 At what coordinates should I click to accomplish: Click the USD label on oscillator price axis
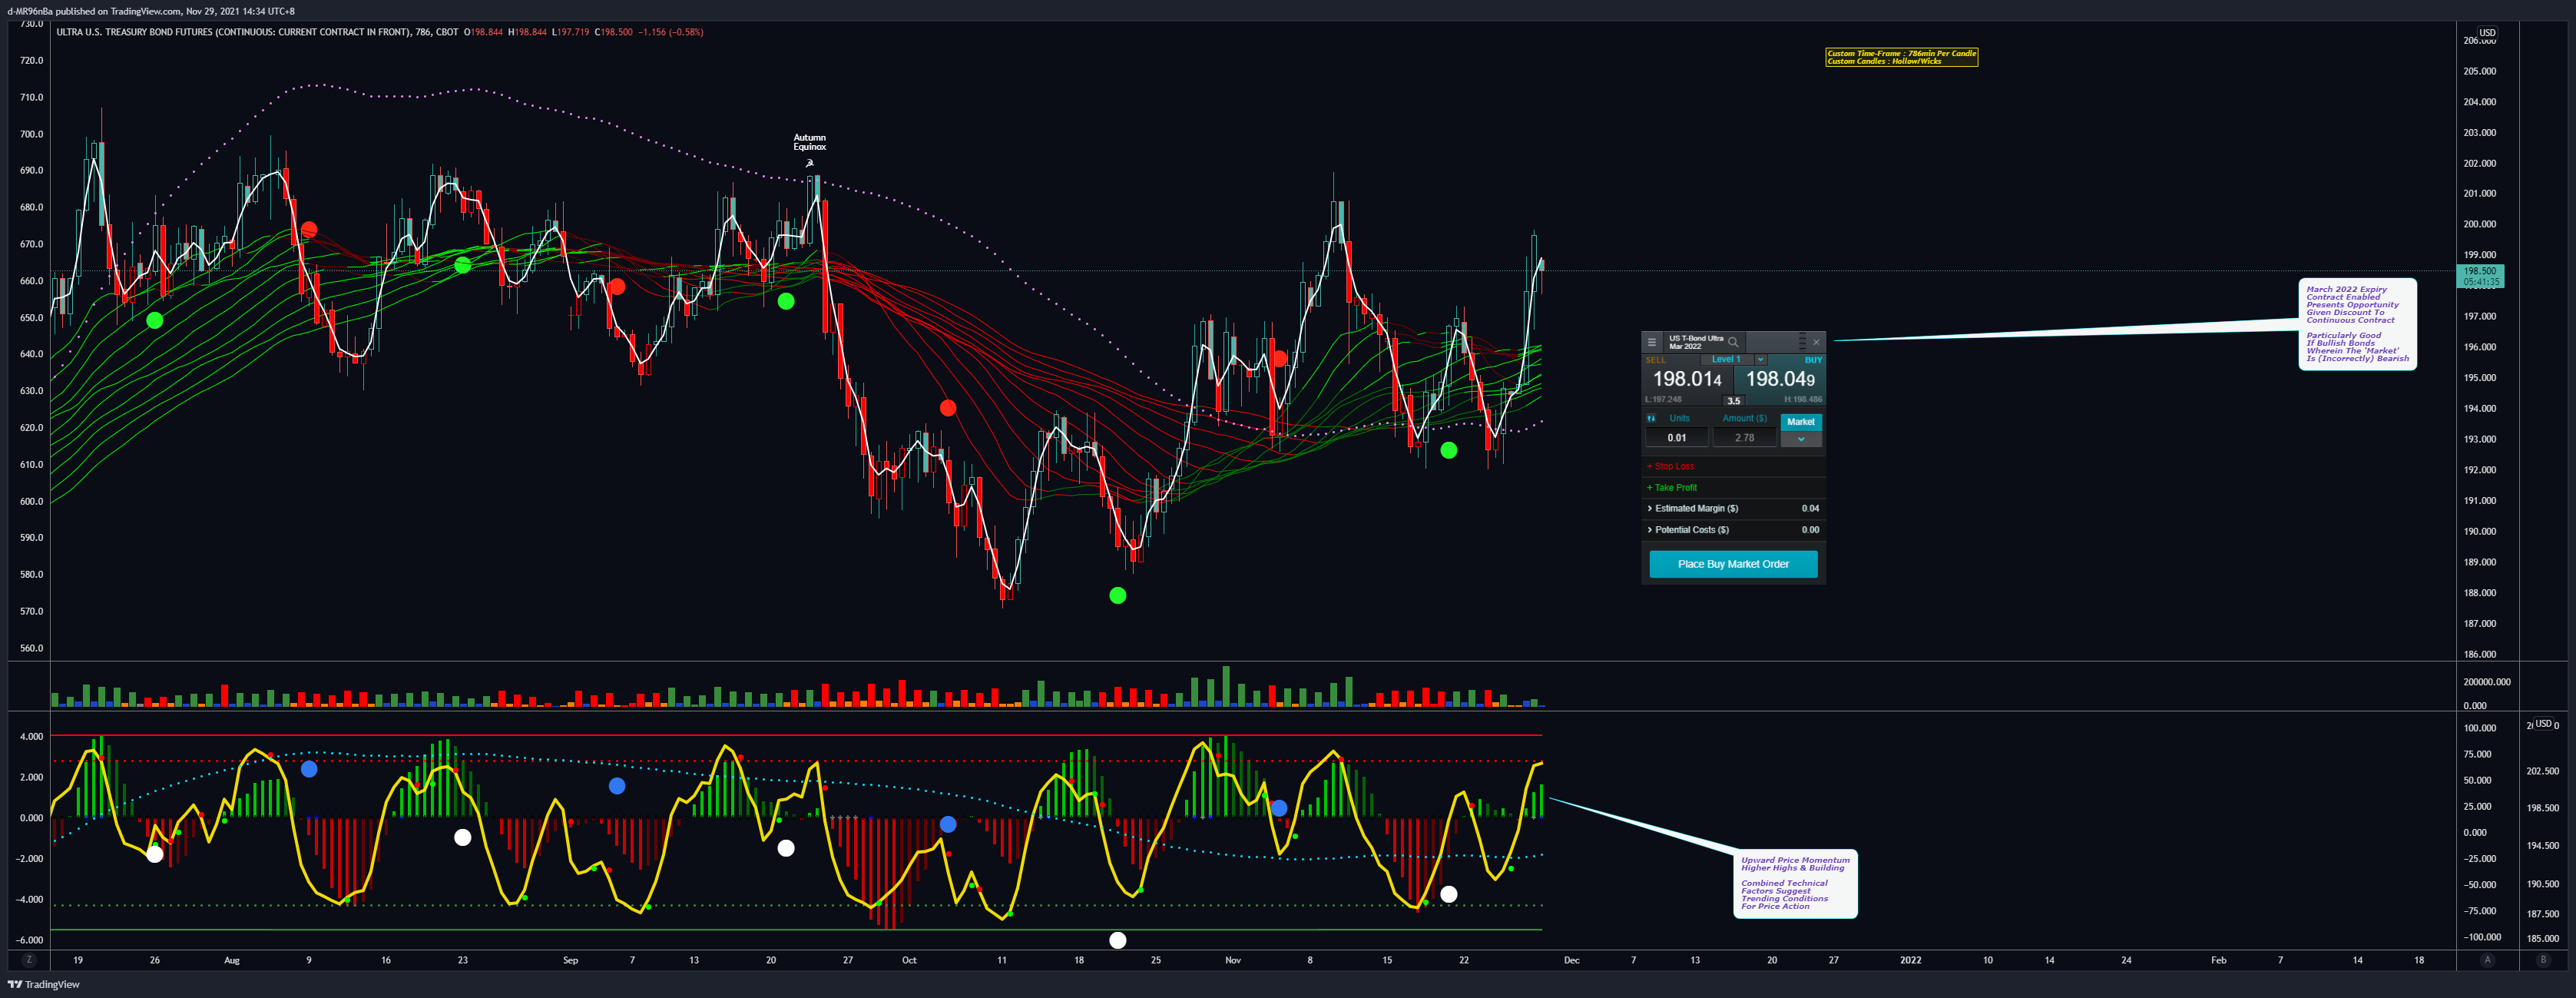pyautogui.click(x=2543, y=724)
